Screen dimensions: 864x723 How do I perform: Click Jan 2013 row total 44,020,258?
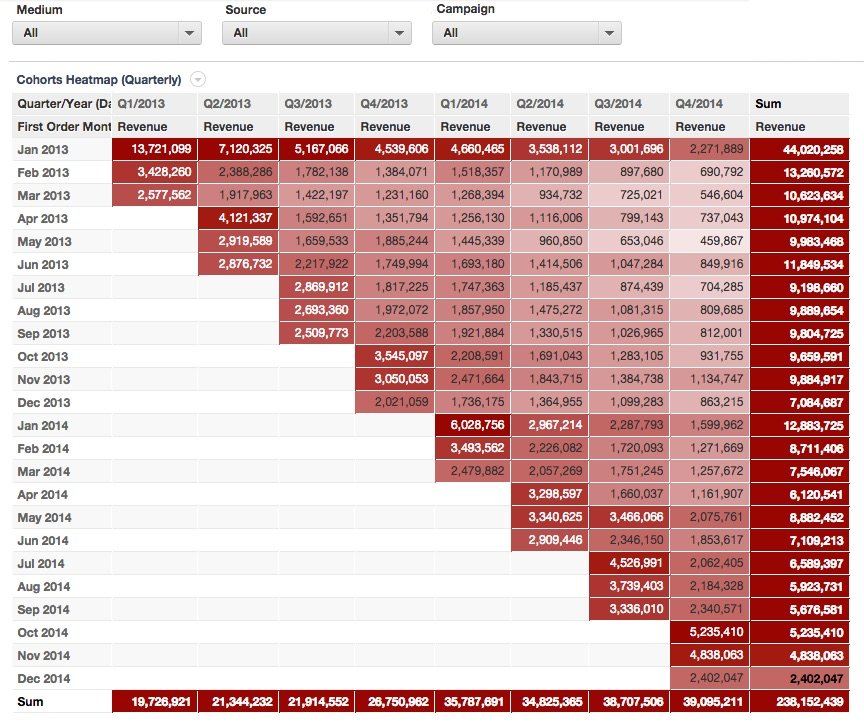(x=800, y=150)
